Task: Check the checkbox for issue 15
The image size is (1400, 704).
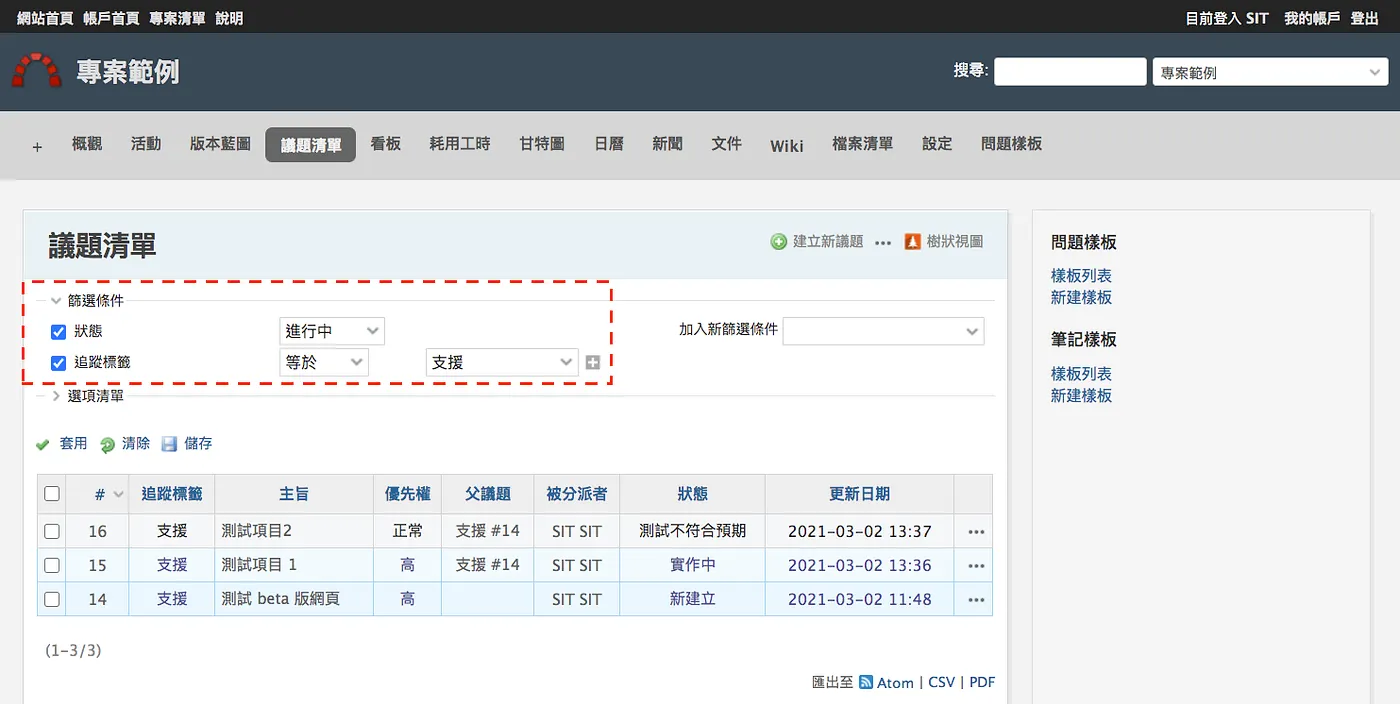Action: (x=52, y=566)
